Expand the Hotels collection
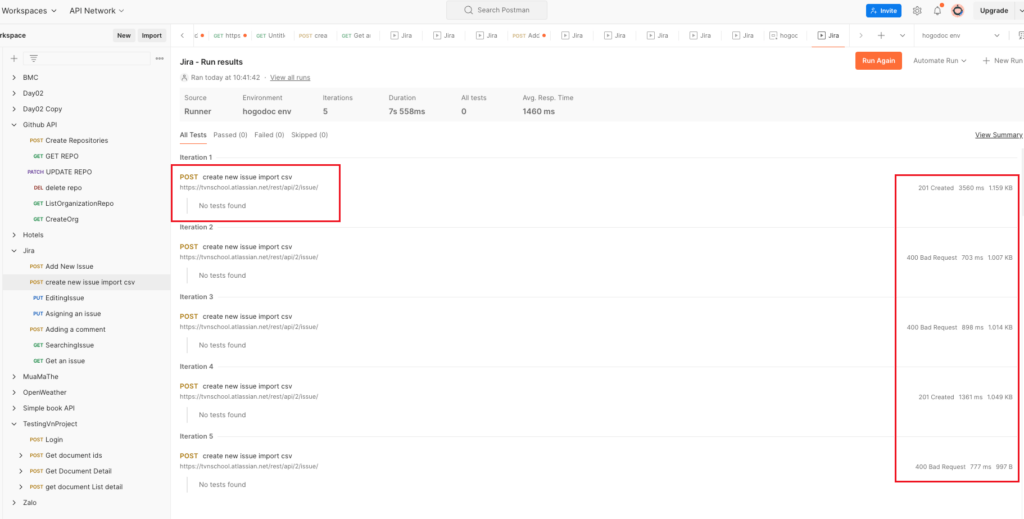 click(14, 234)
